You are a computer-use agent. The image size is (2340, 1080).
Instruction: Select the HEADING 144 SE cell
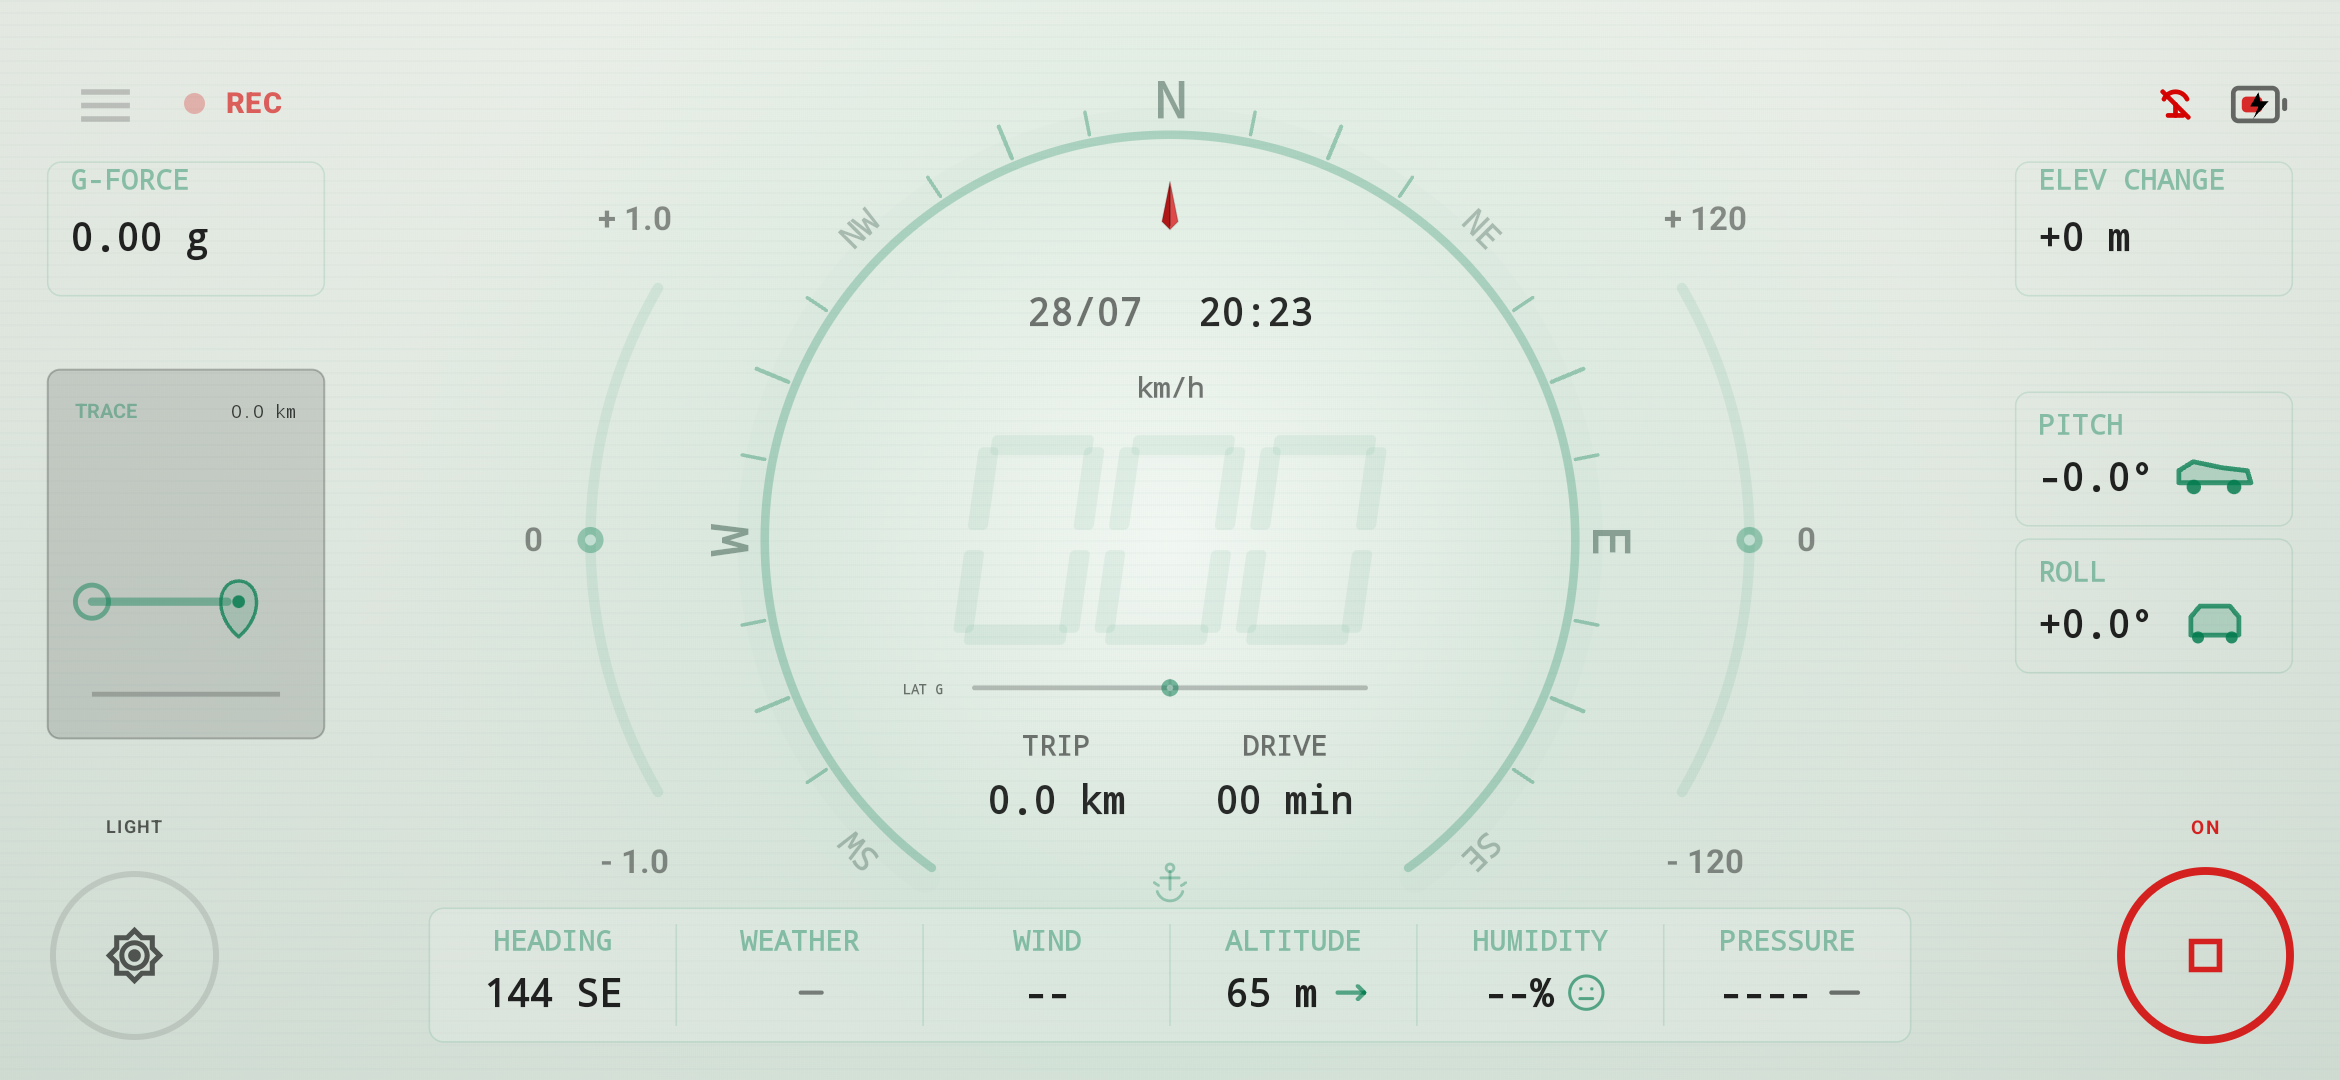(x=553, y=974)
